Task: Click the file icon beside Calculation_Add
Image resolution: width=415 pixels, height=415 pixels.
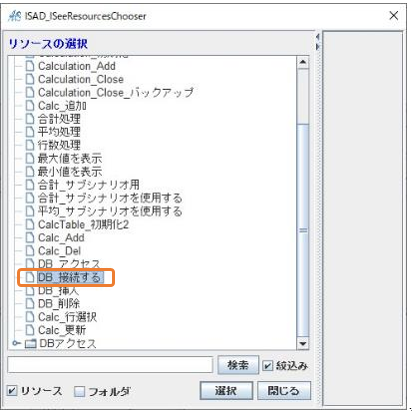Action: [x=30, y=66]
